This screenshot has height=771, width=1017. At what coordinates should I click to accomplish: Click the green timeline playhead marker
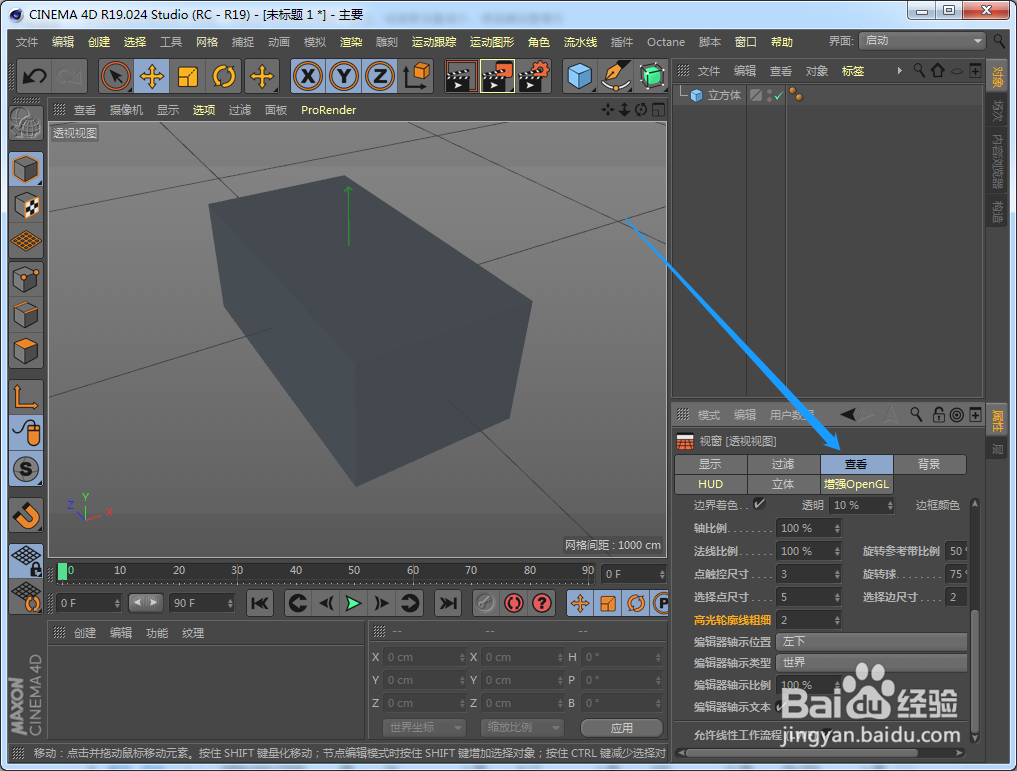pos(62,571)
